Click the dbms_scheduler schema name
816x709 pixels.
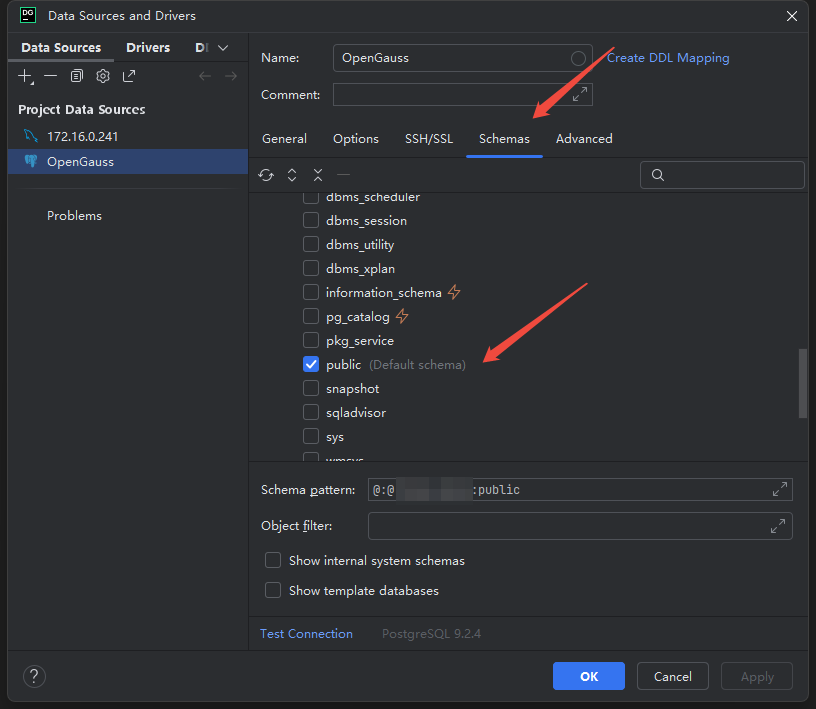(x=373, y=197)
